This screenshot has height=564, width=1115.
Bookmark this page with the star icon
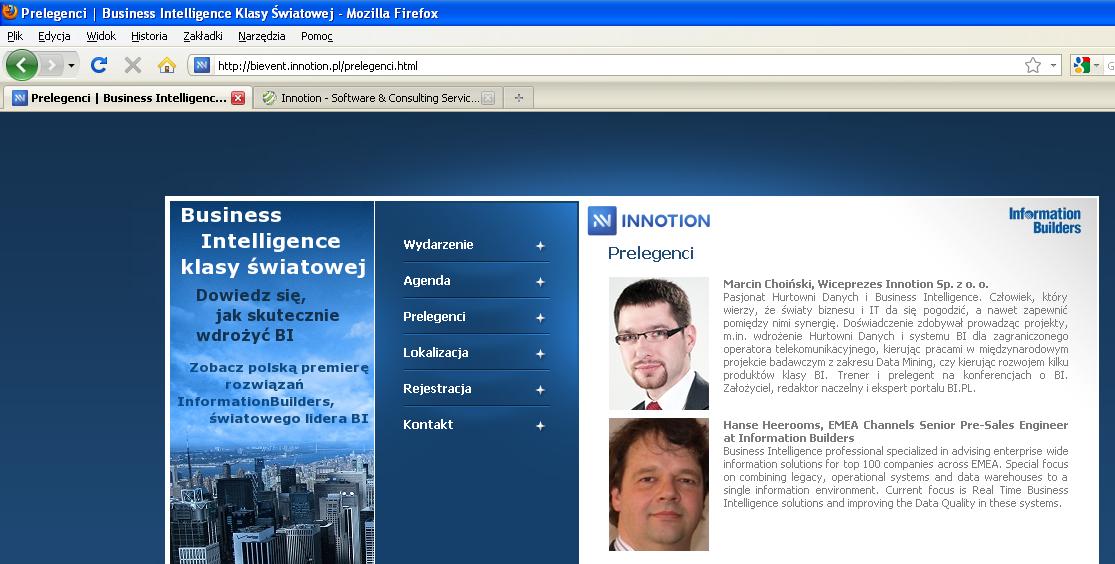(1033, 65)
